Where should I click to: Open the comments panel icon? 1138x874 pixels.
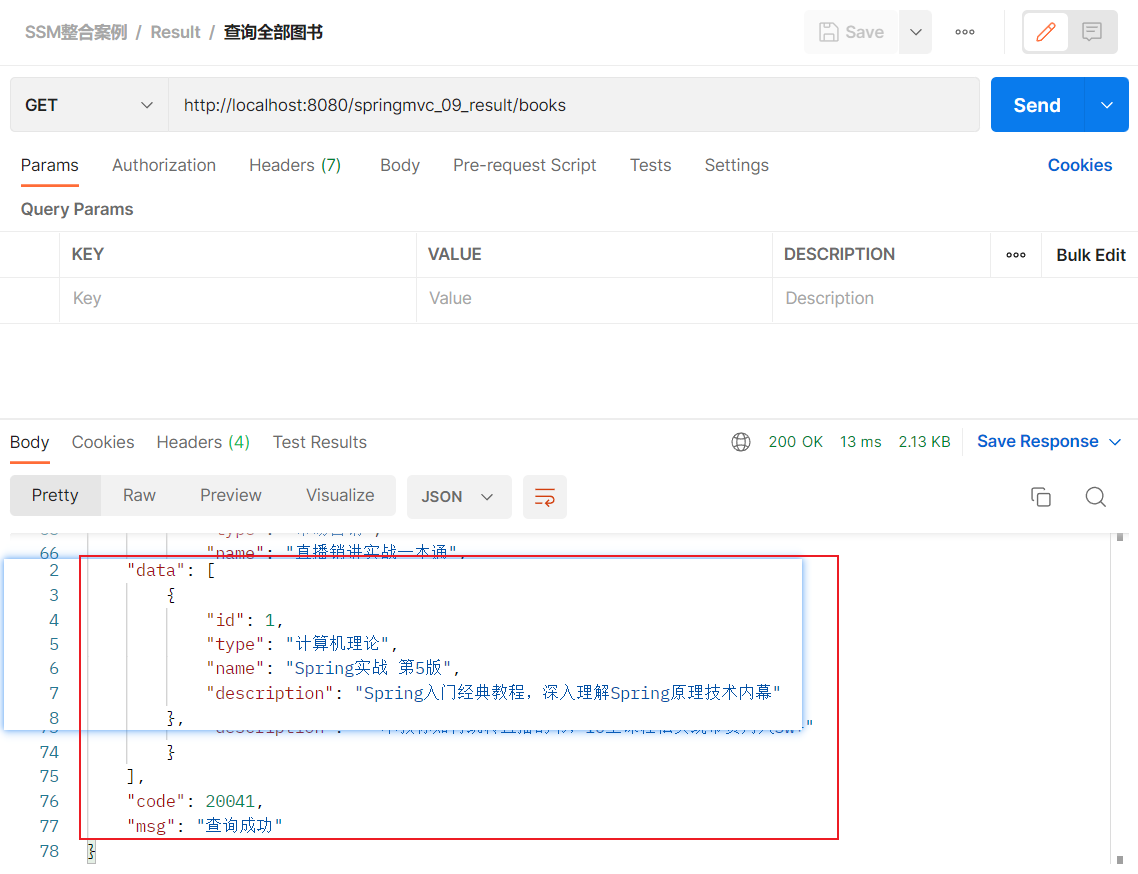click(x=1092, y=32)
